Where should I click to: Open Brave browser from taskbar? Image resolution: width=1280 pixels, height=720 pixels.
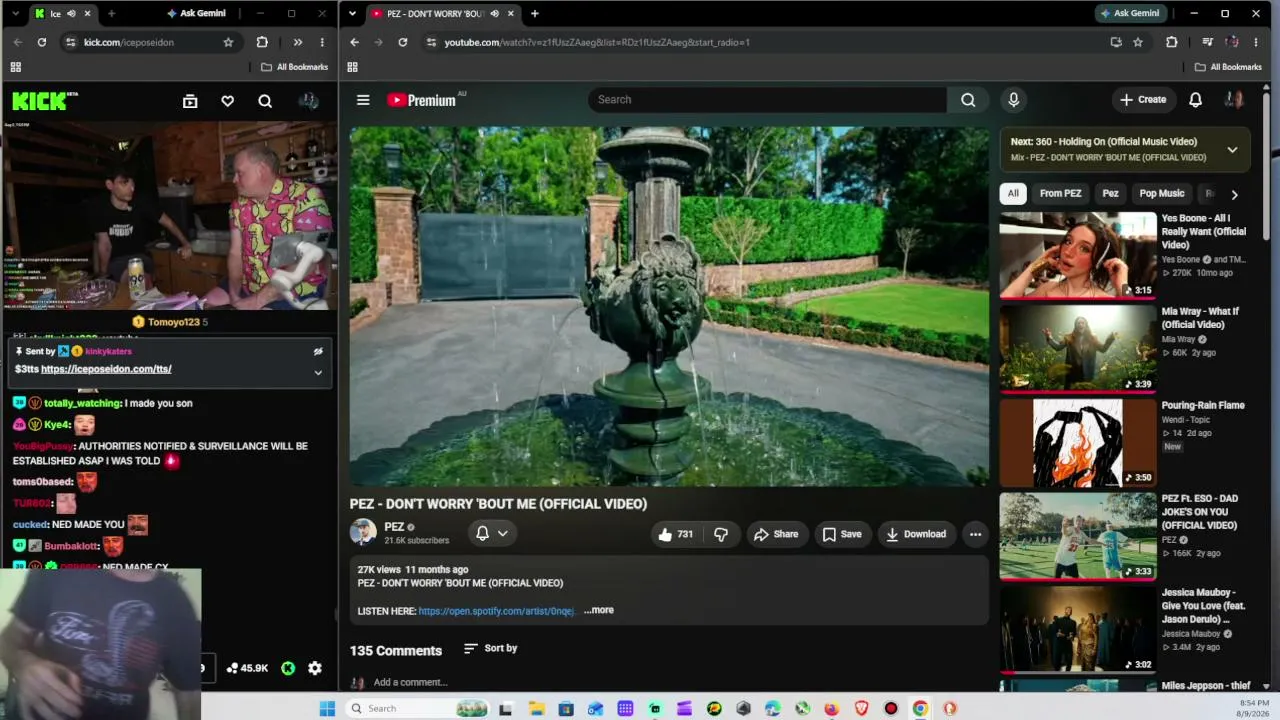861,709
